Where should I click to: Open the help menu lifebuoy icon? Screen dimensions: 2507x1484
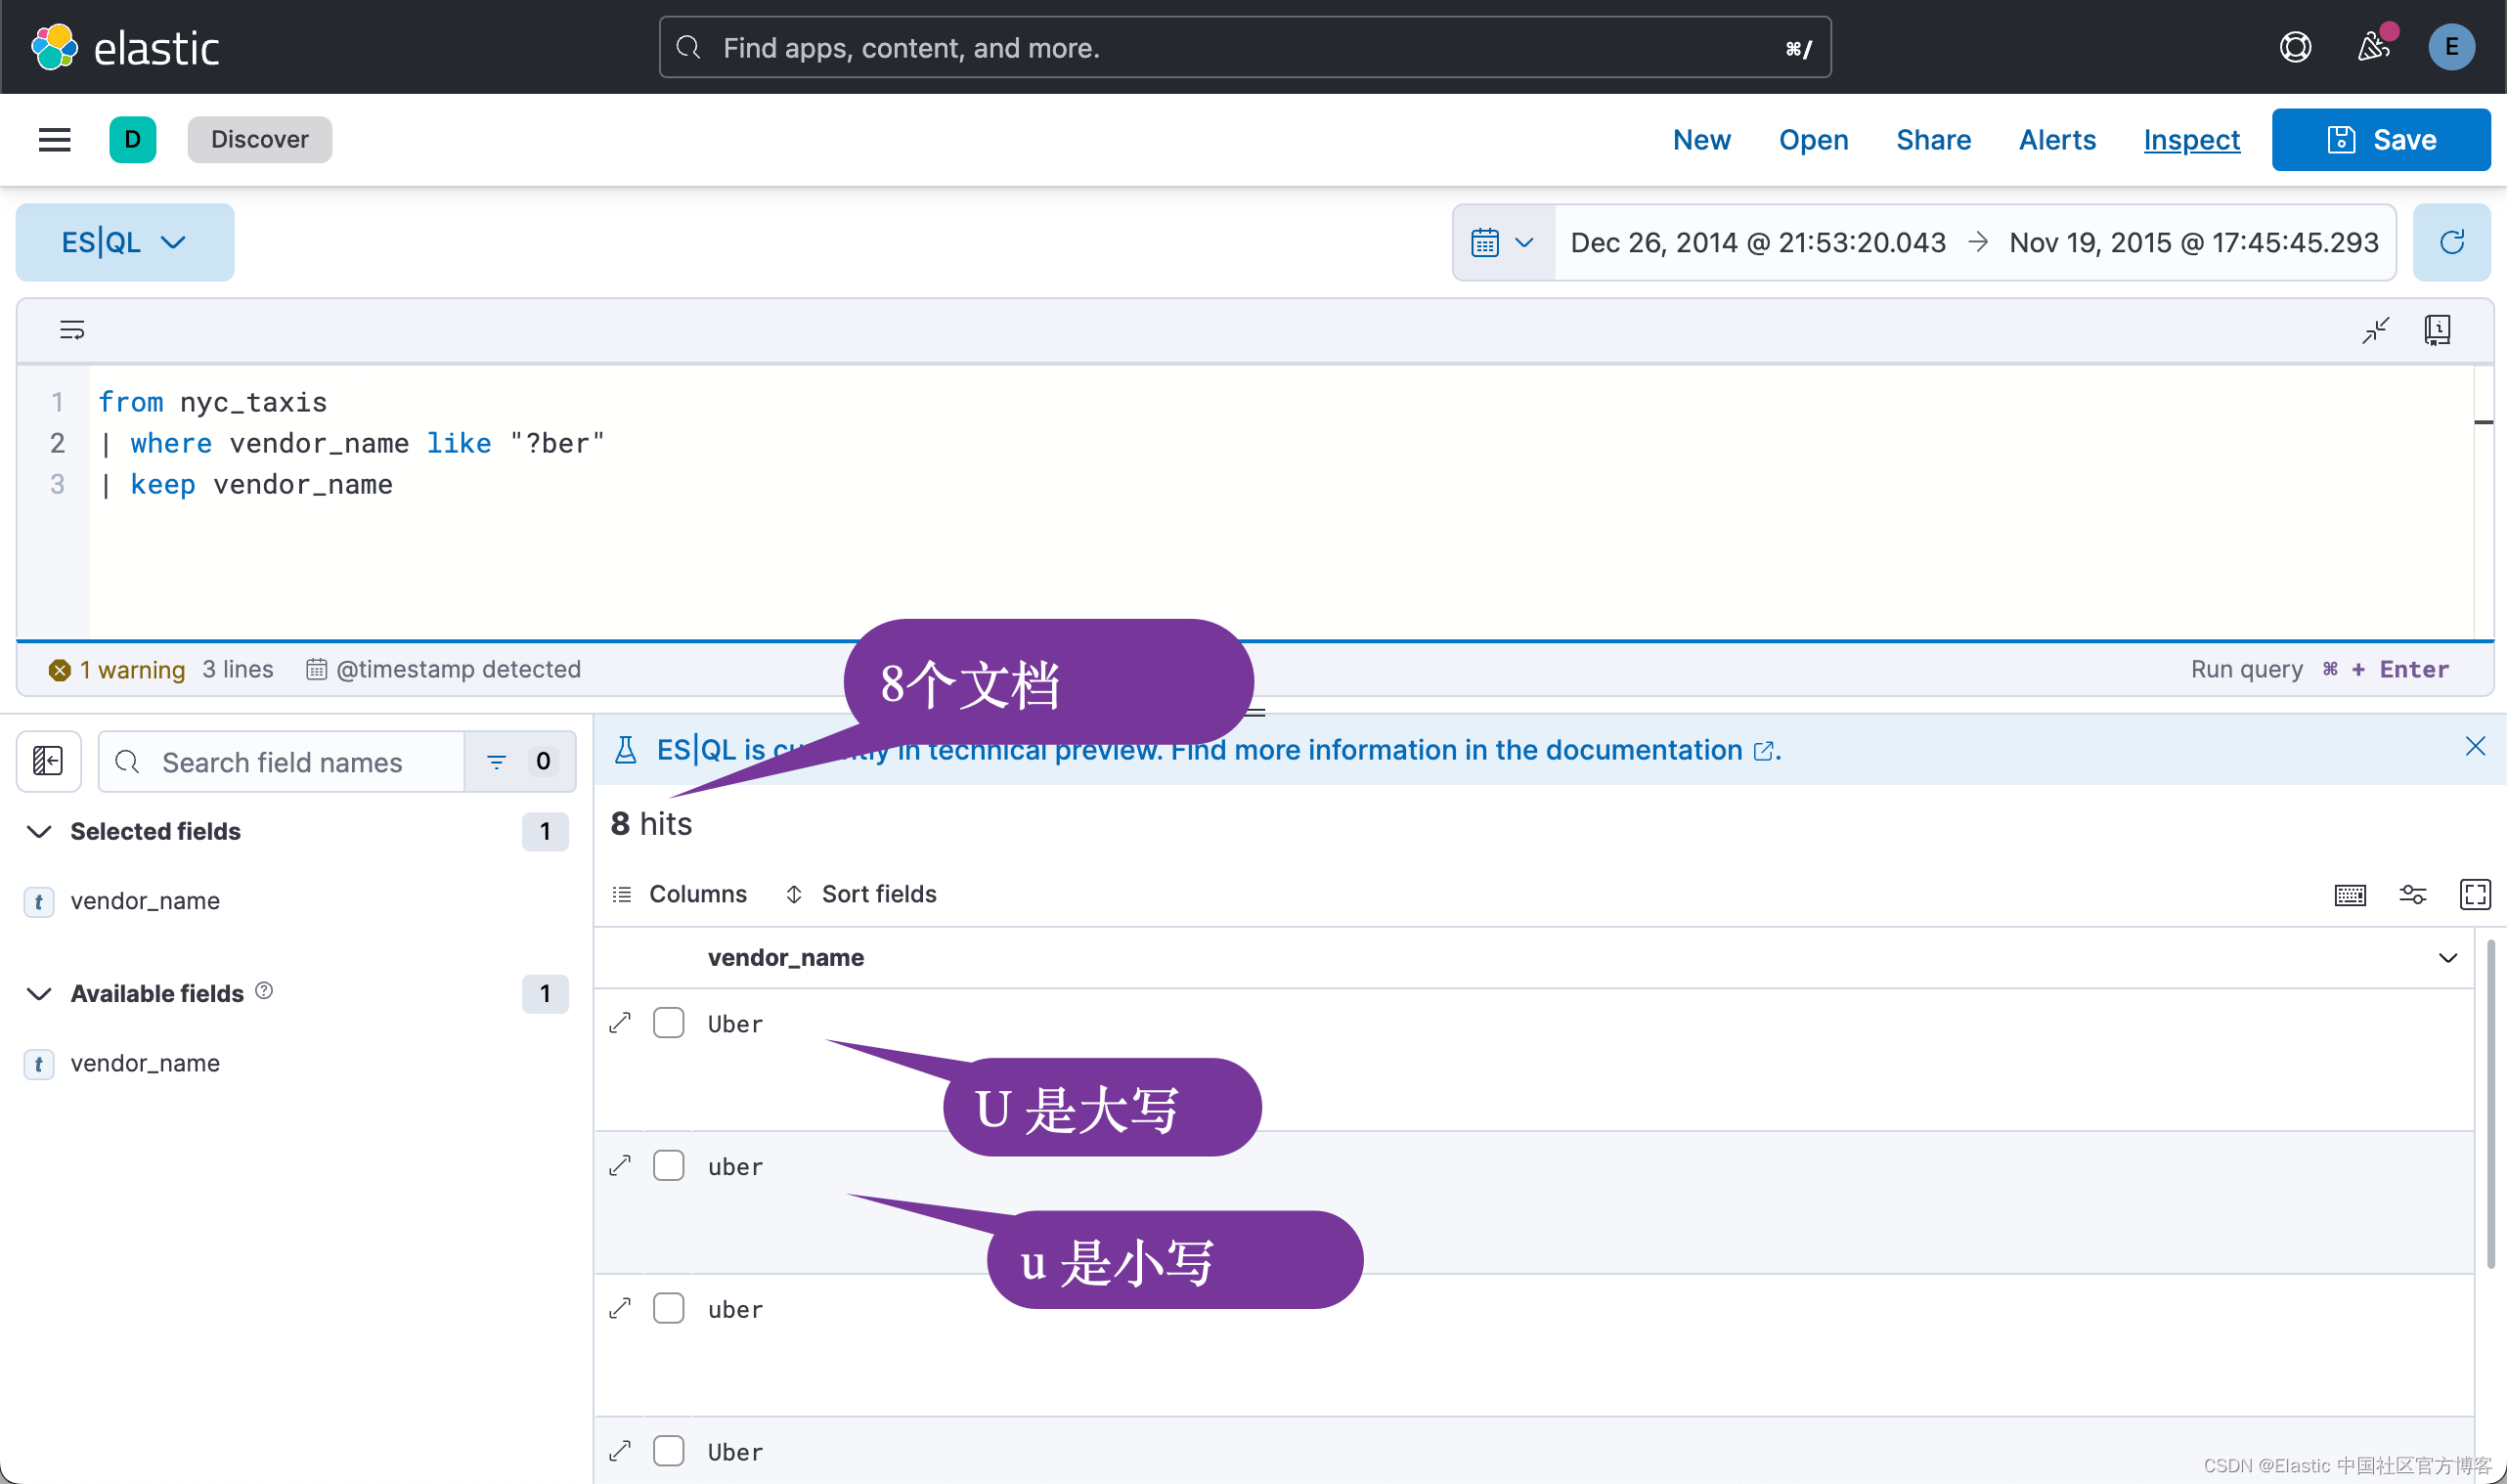coord(2295,46)
